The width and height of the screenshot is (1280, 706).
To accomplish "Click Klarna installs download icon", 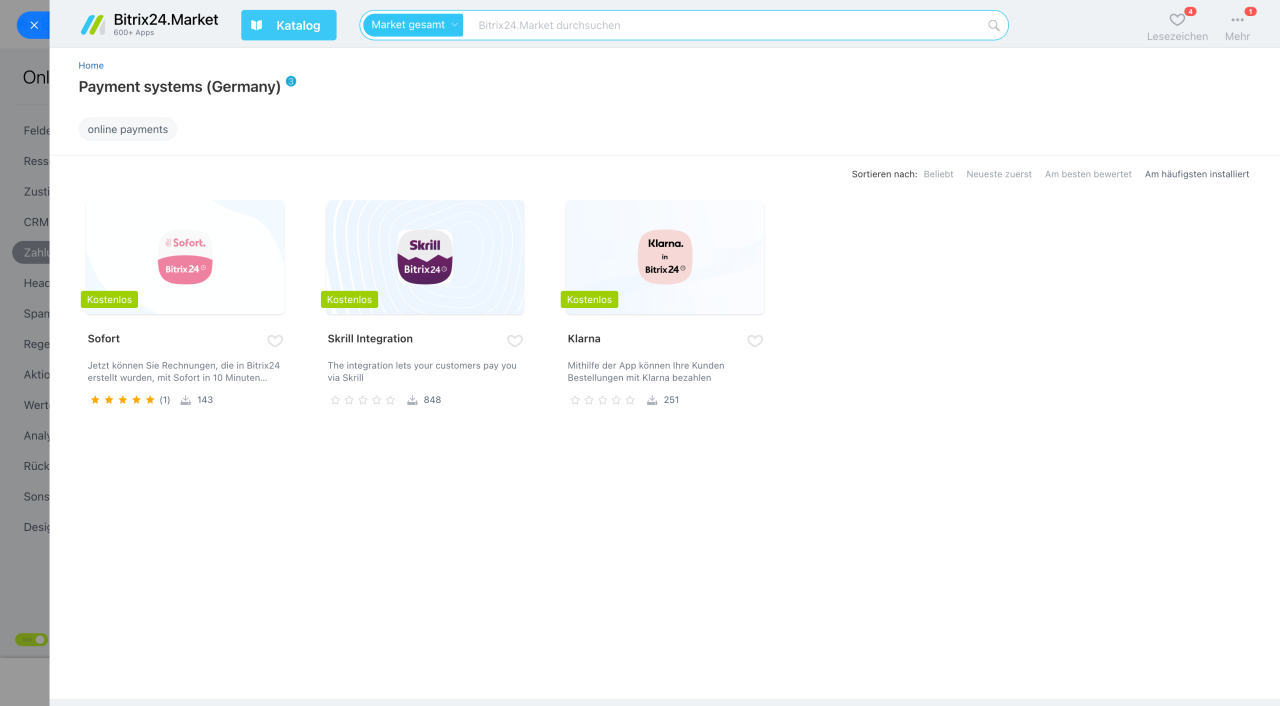I will point(653,400).
